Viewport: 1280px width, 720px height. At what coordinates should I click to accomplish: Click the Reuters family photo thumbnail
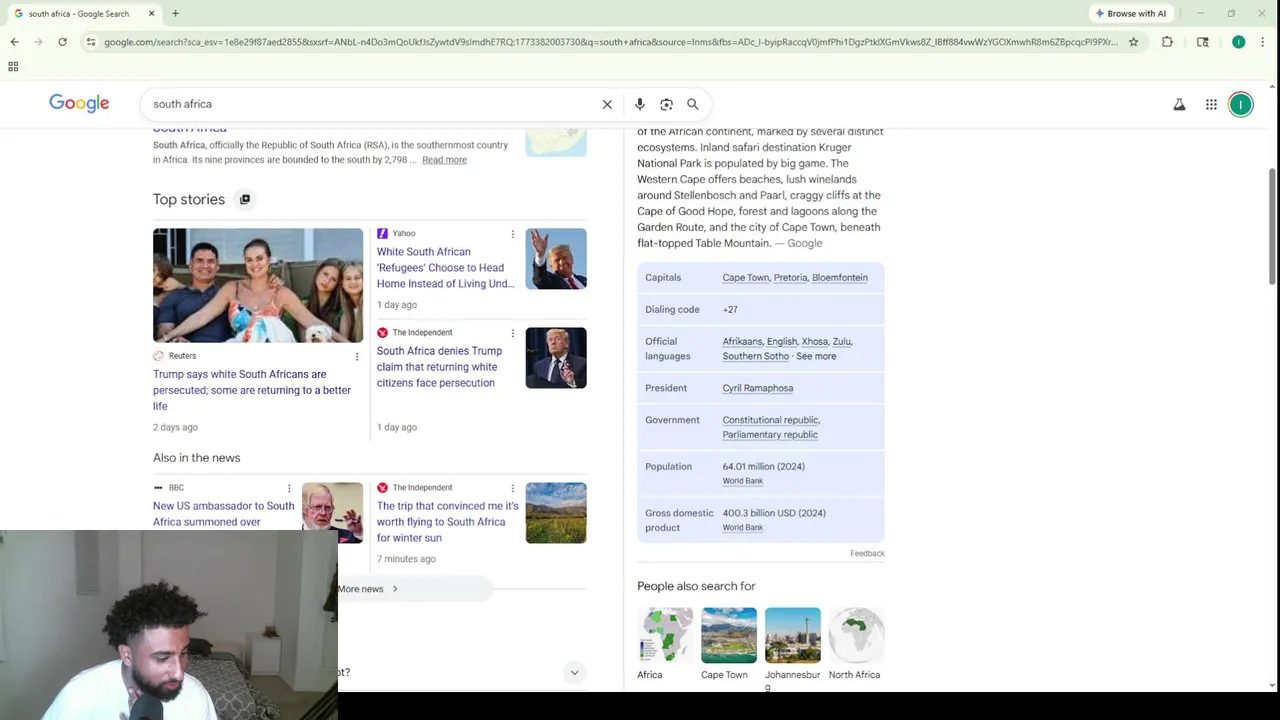pos(258,285)
